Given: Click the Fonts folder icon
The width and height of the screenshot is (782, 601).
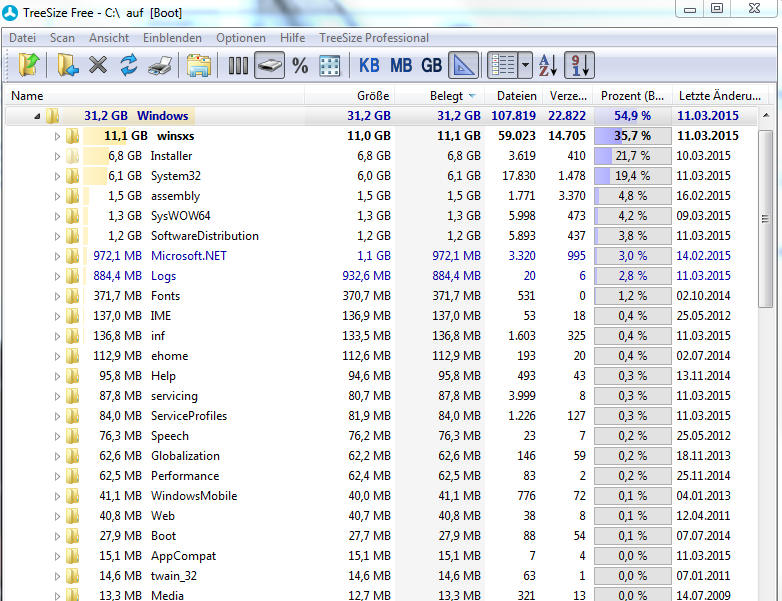Looking at the screenshot, I should (72, 296).
